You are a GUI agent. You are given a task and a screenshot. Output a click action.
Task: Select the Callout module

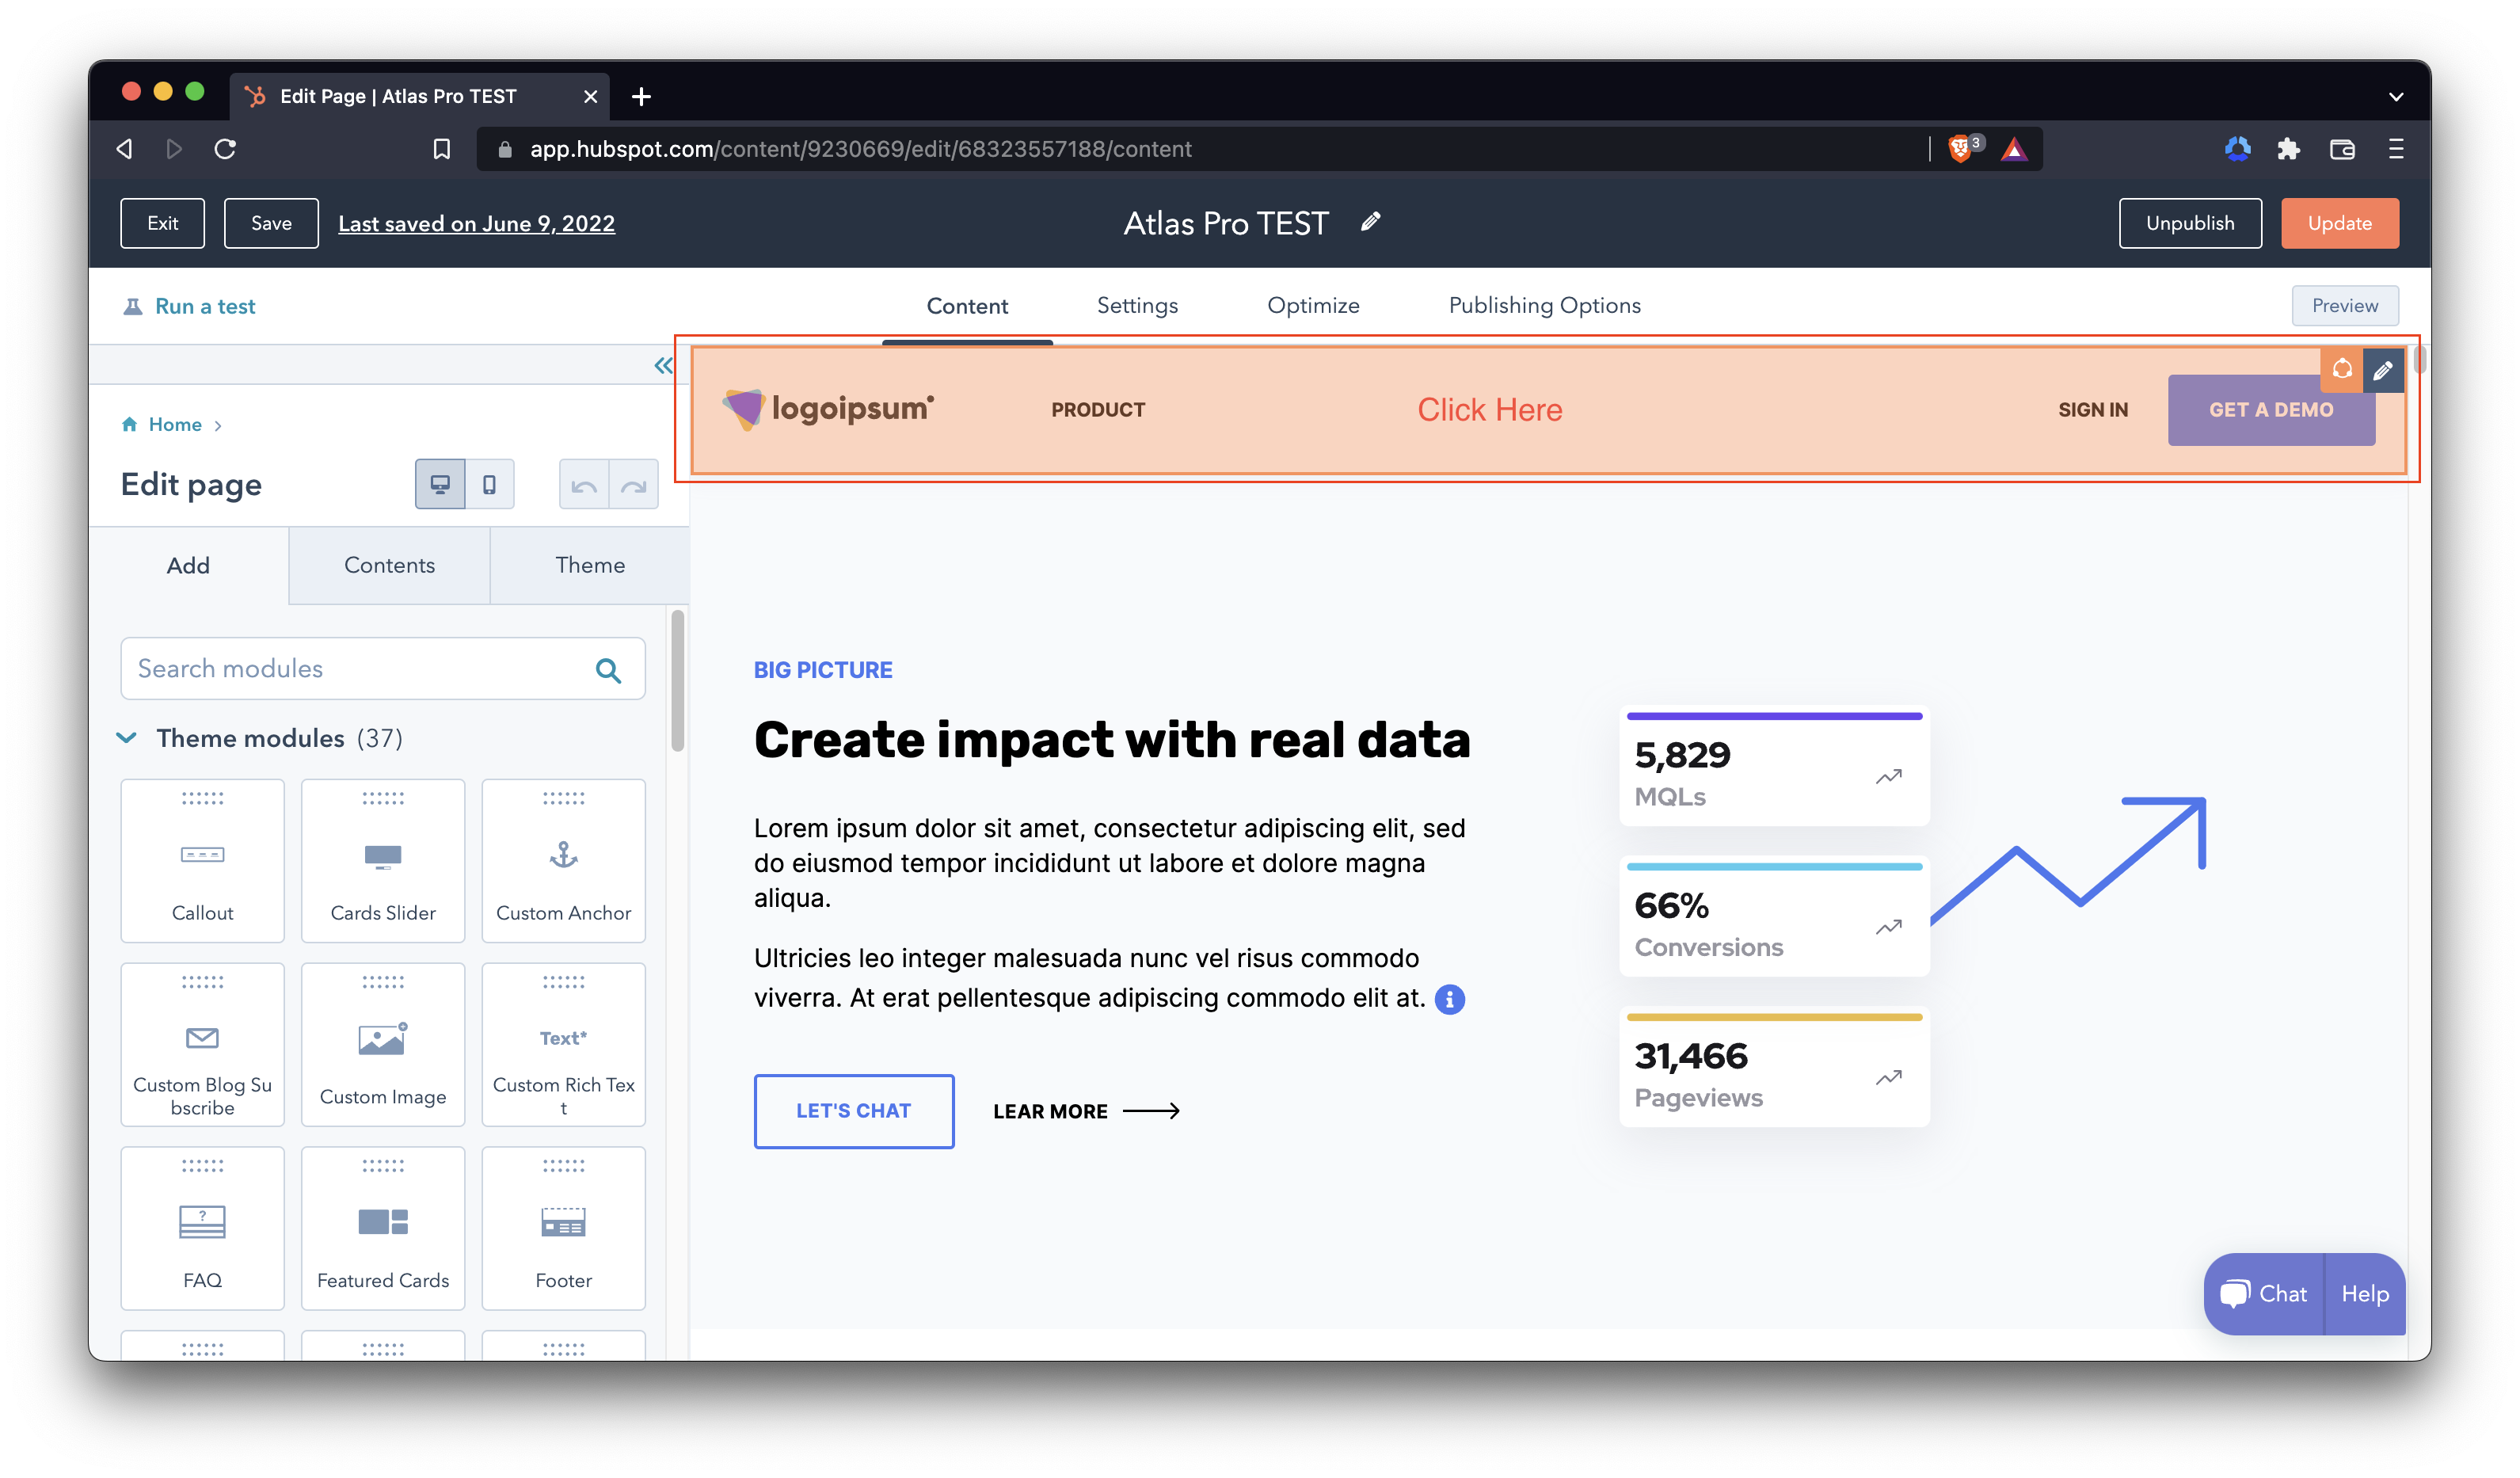click(202, 861)
